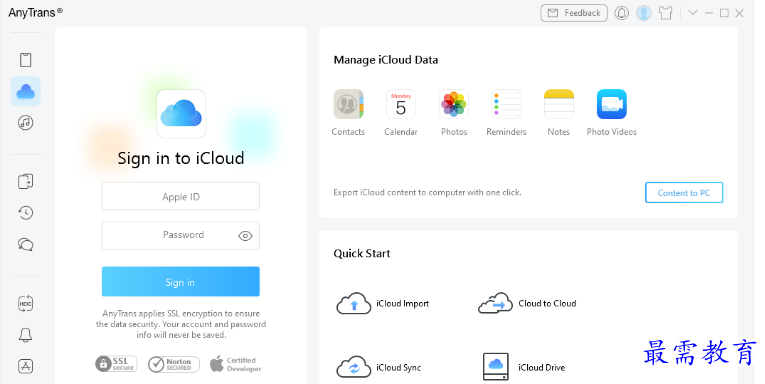The width and height of the screenshot is (765, 384).
Task: Focus the Password field
Action: click(181, 236)
